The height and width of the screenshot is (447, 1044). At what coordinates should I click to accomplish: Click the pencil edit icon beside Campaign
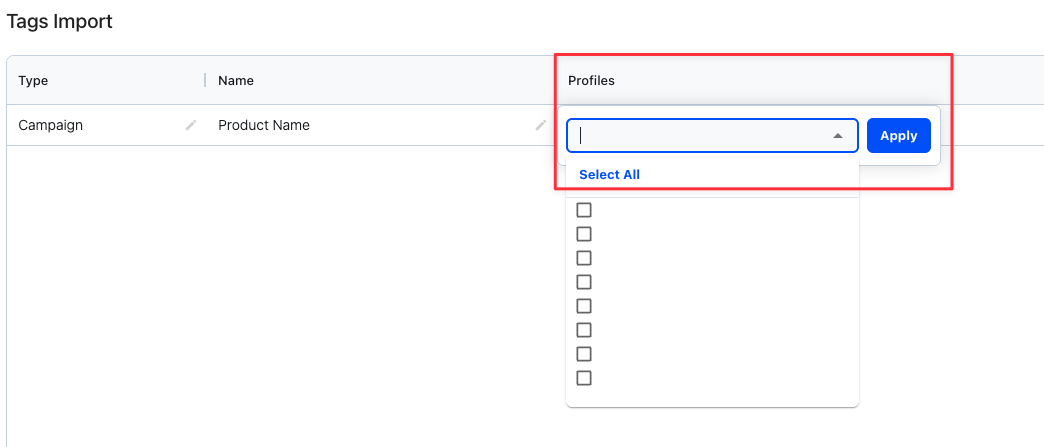click(x=191, y=125)
